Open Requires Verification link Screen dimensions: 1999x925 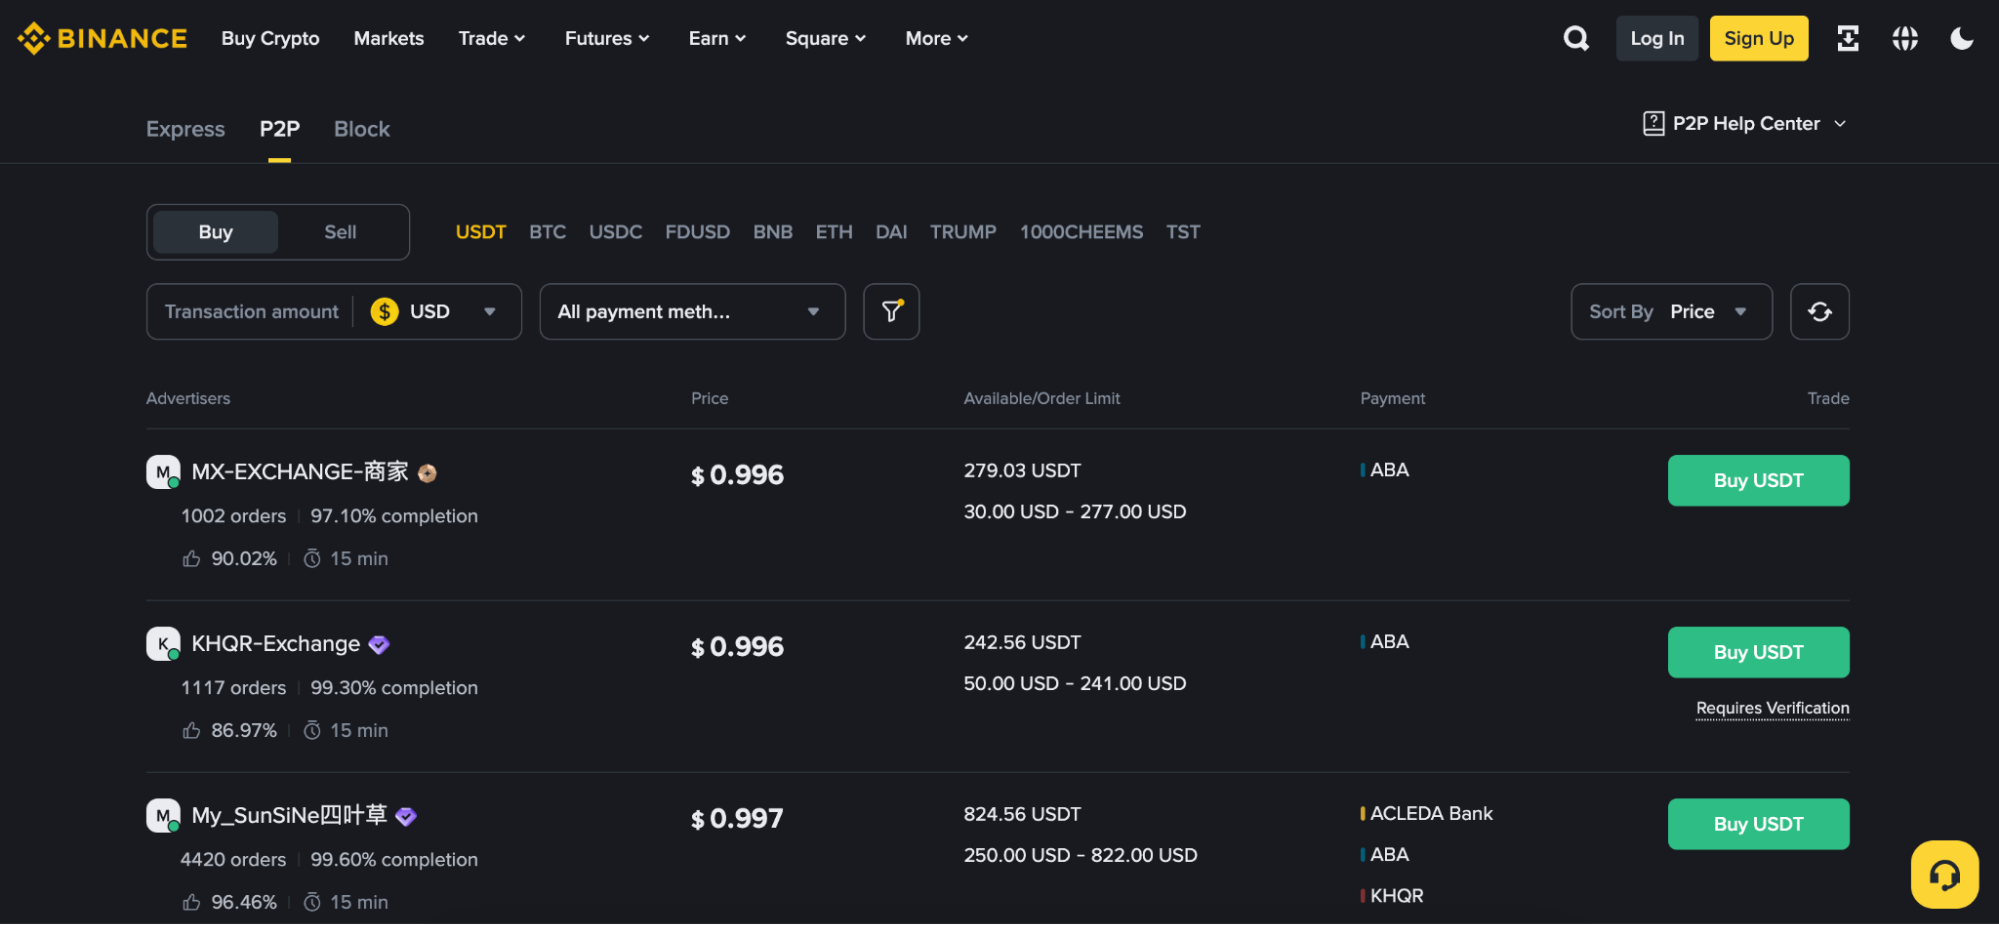1772,709
